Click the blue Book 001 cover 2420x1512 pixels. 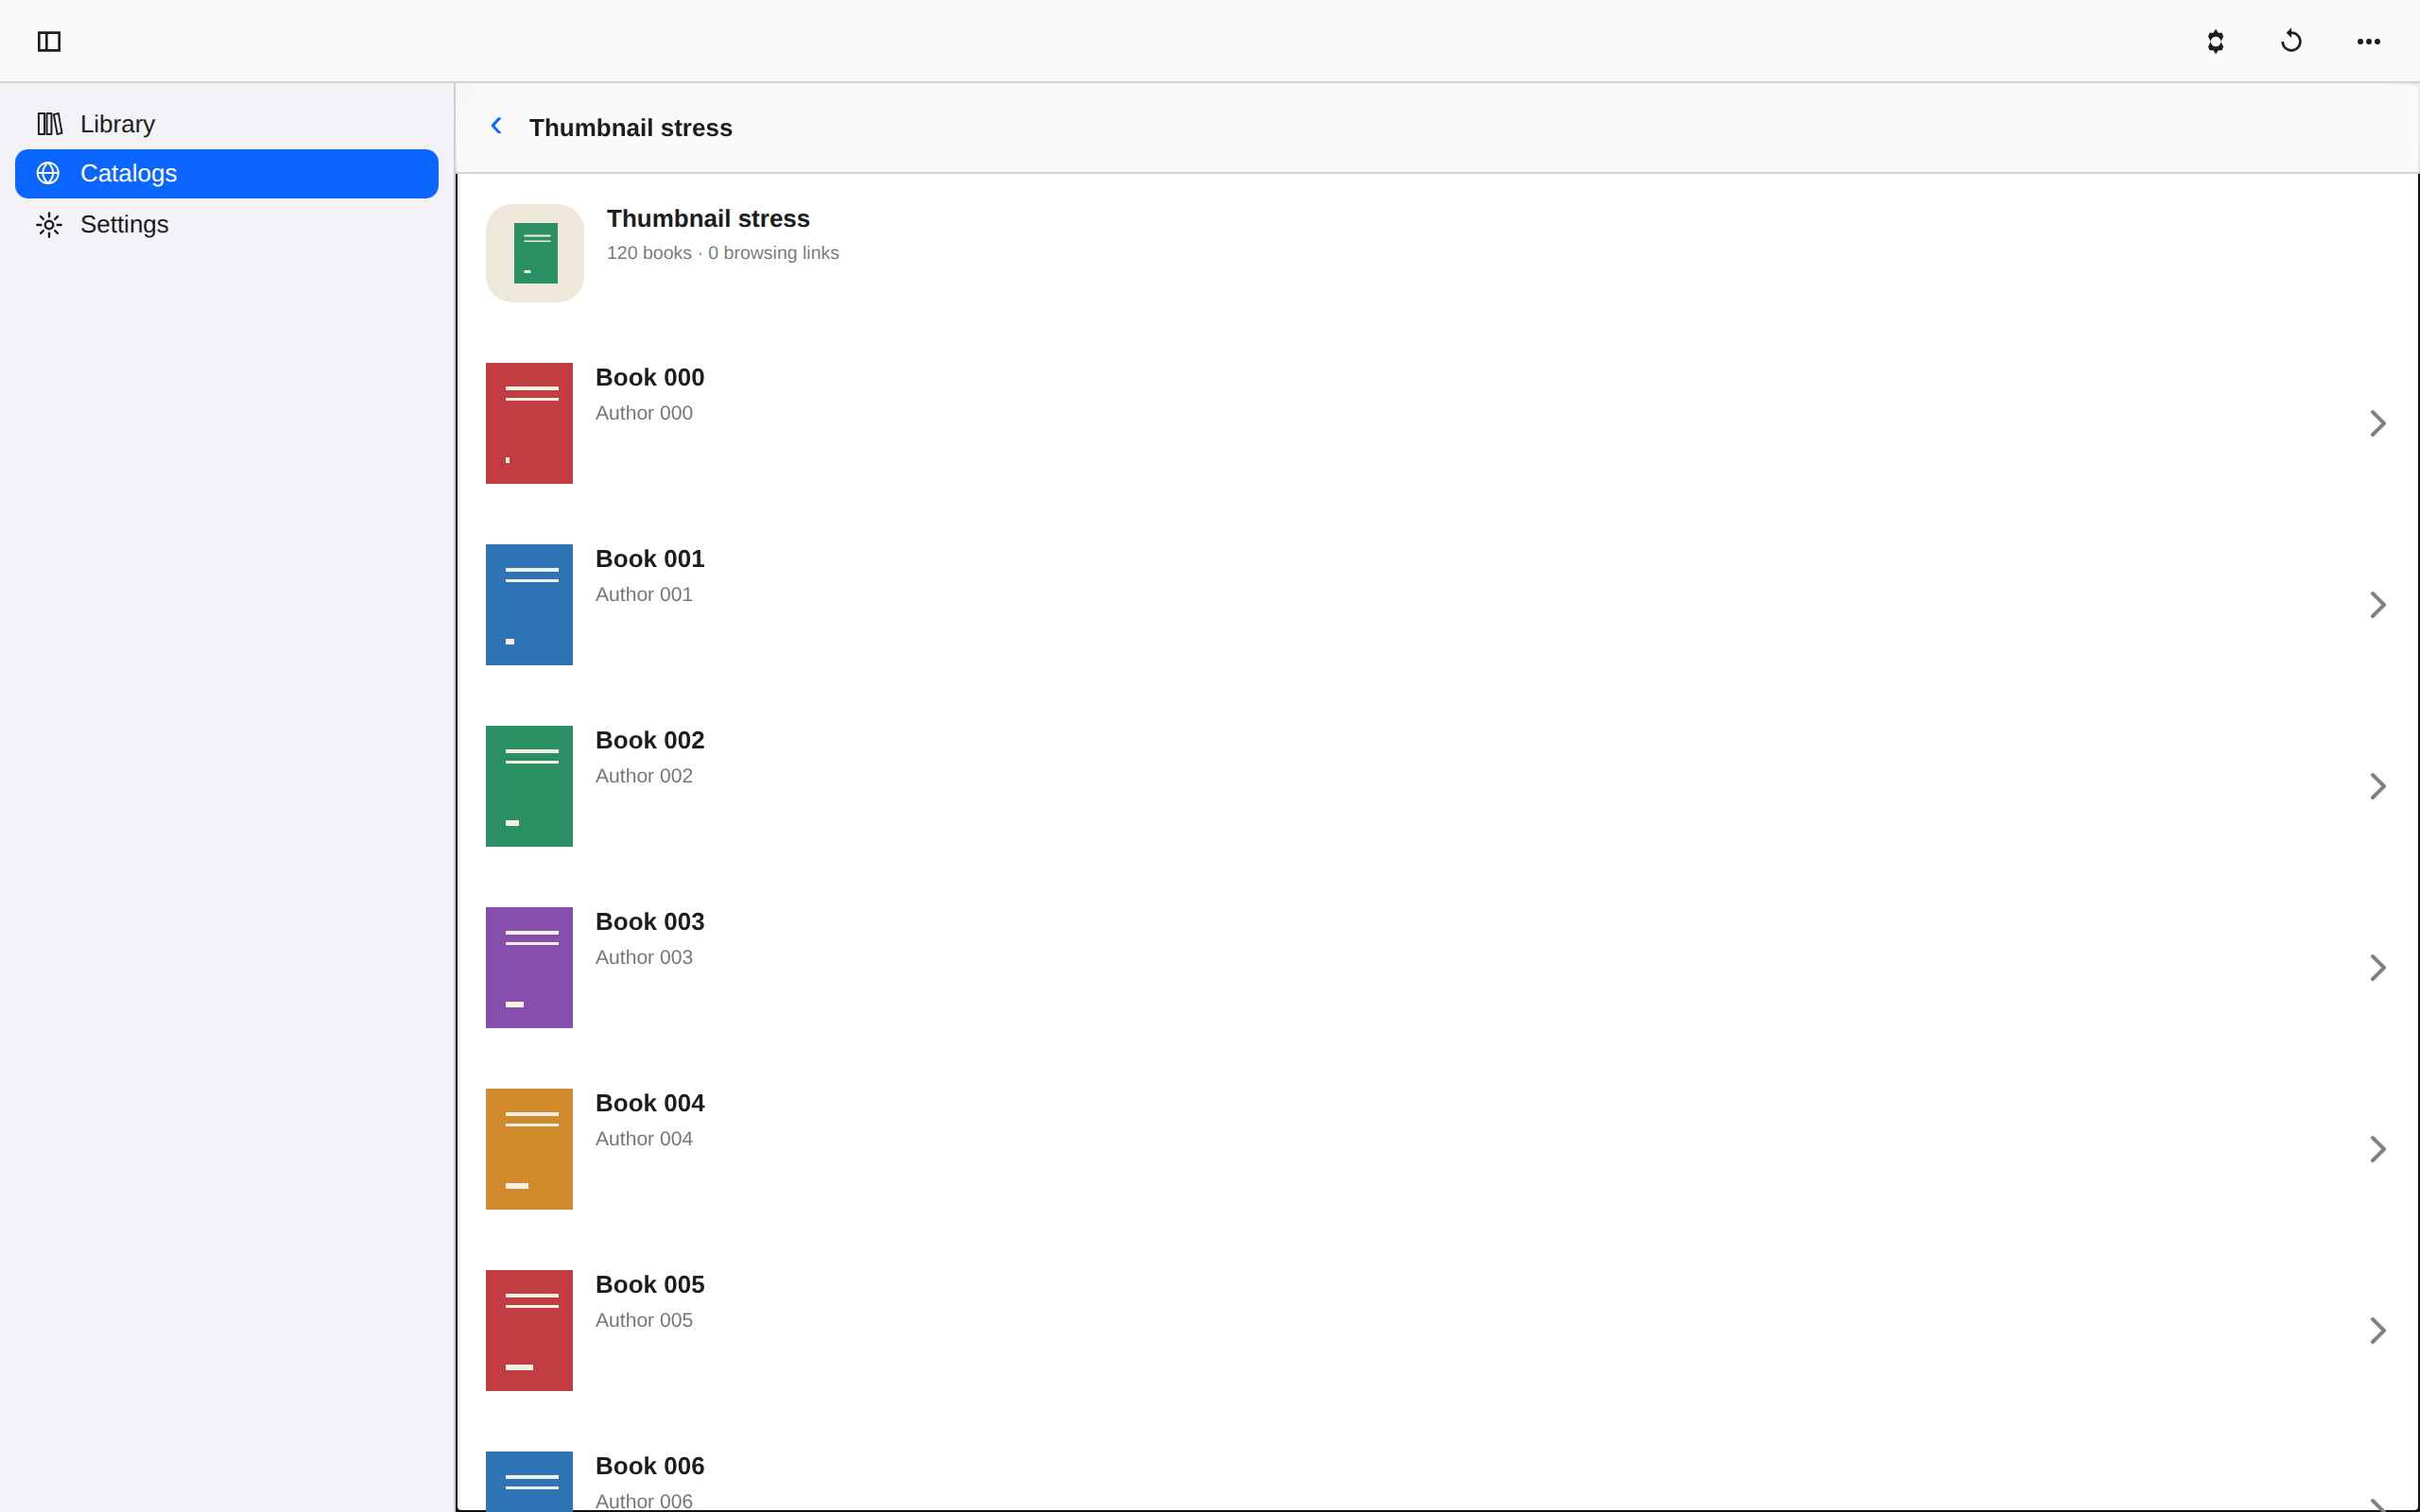[529, 604]
